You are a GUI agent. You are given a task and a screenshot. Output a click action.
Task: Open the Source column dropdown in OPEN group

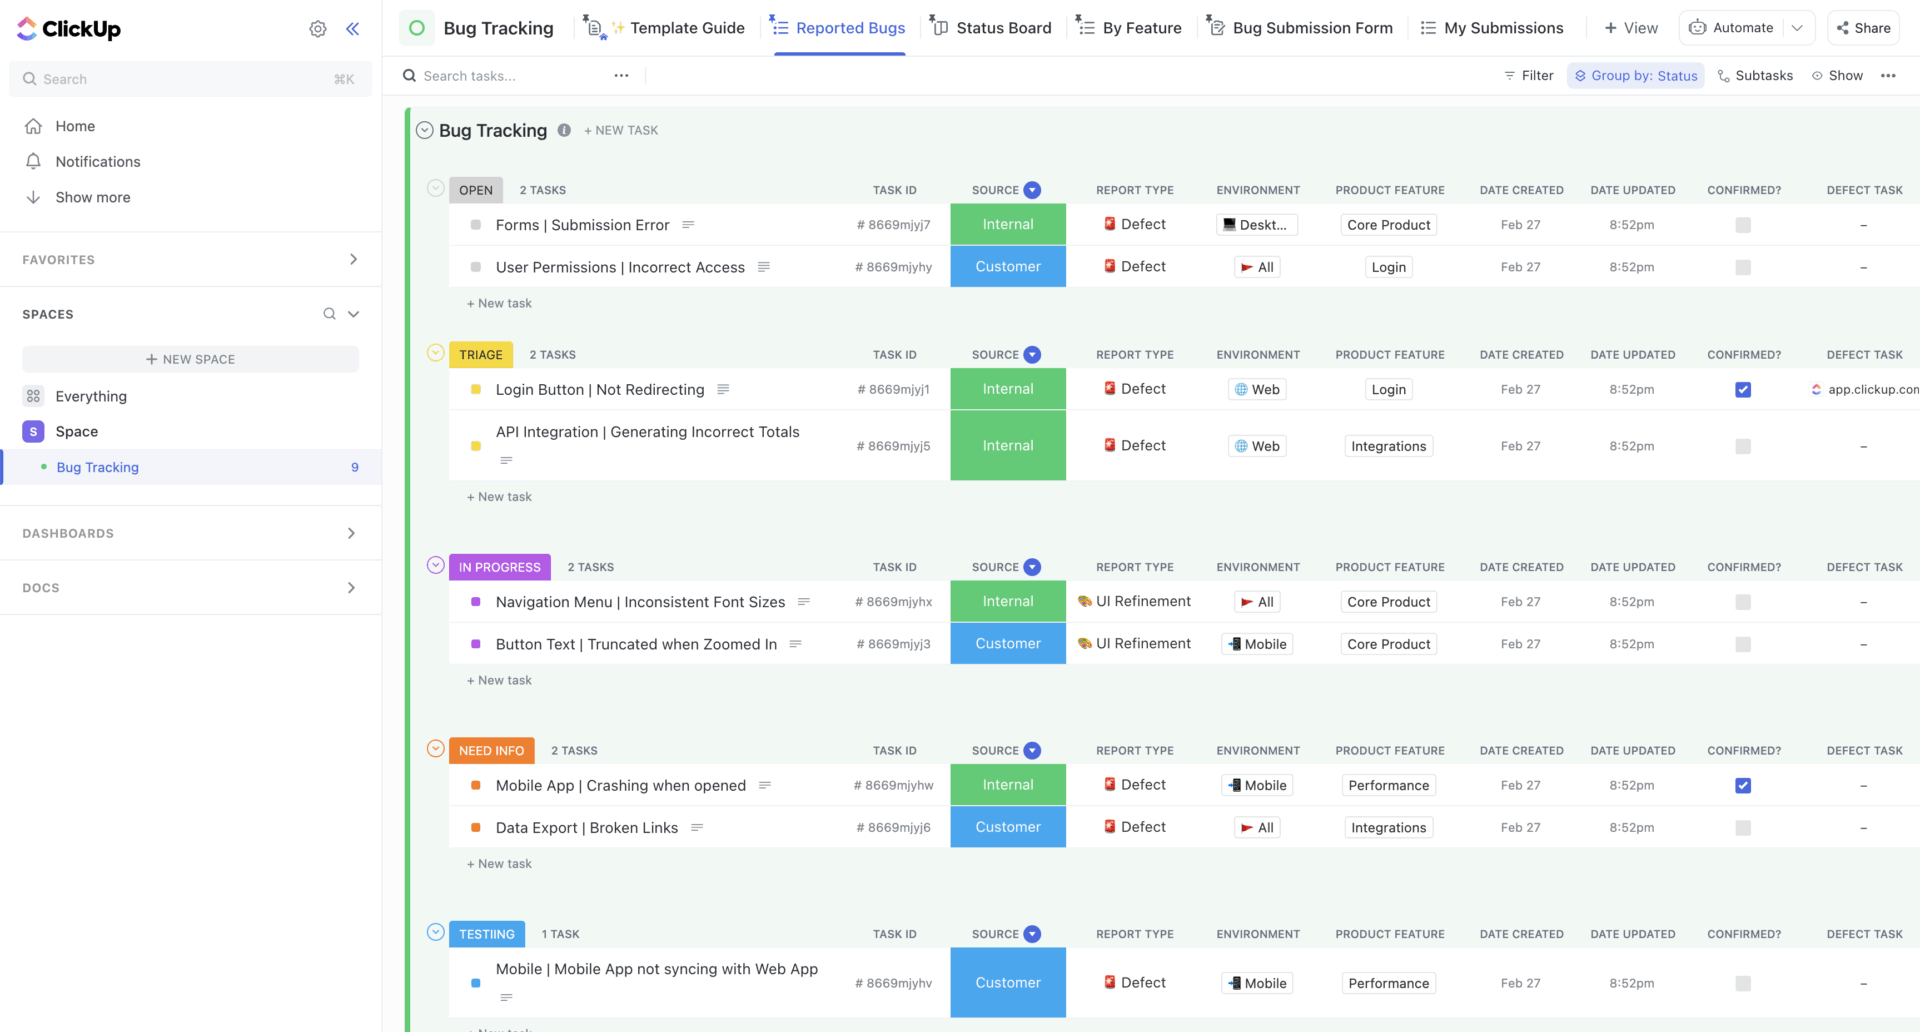pos(1032,190)
